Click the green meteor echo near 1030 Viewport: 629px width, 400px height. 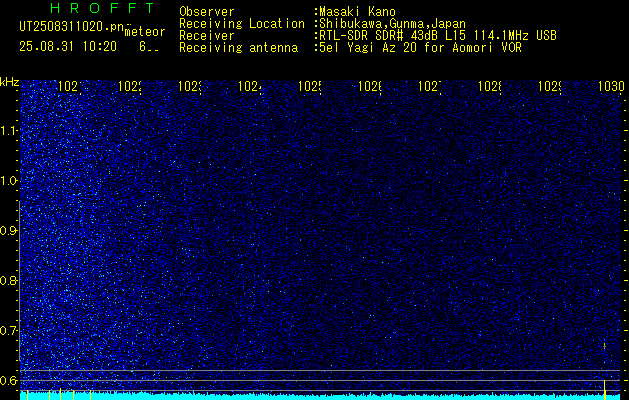click(605, 345)
